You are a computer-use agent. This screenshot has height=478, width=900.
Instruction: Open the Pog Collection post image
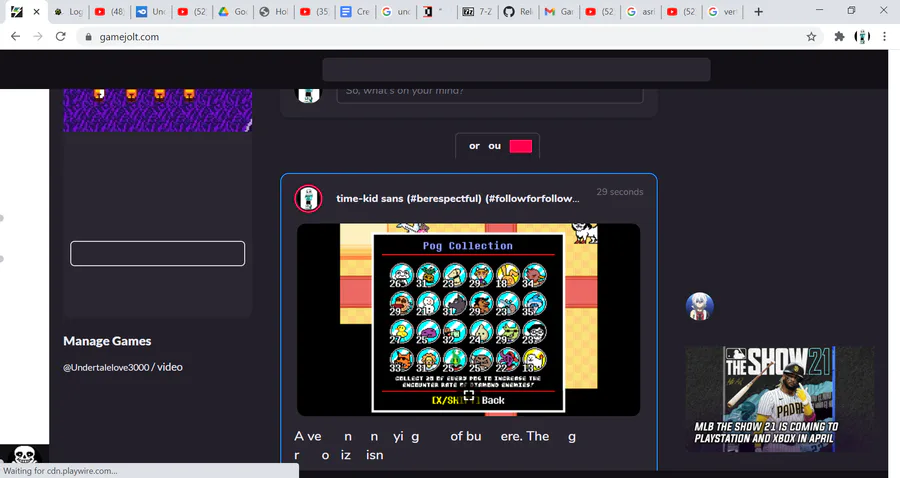[468, 320]
